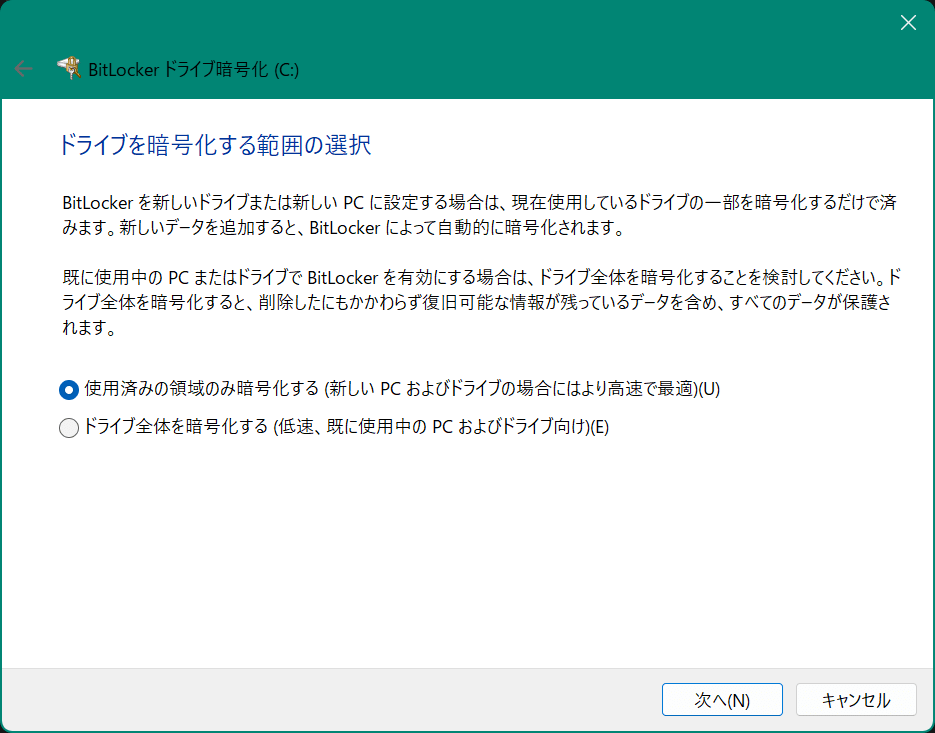Click the BitLocker key icon beside the title
Screen dimensions: 935x733
(x=69, y=68)
